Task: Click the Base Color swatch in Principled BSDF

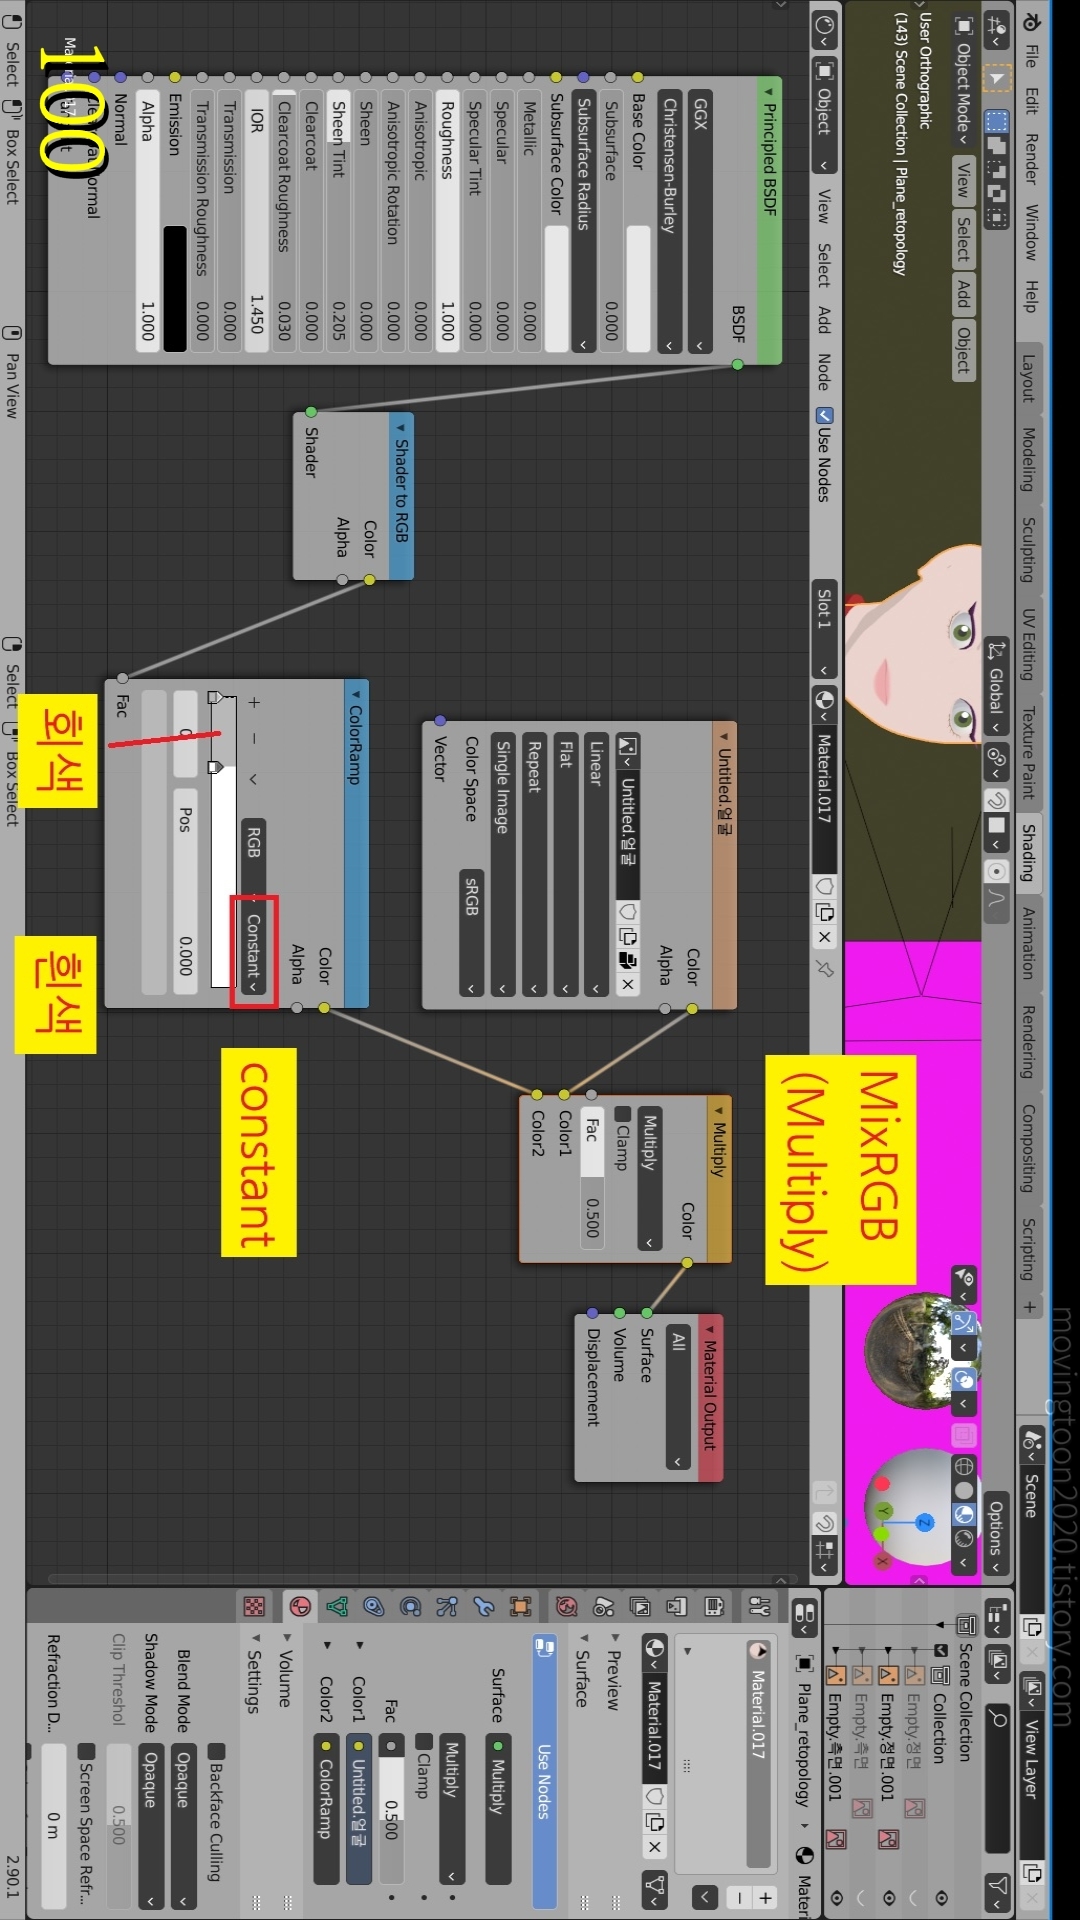Action: (638, 288)
